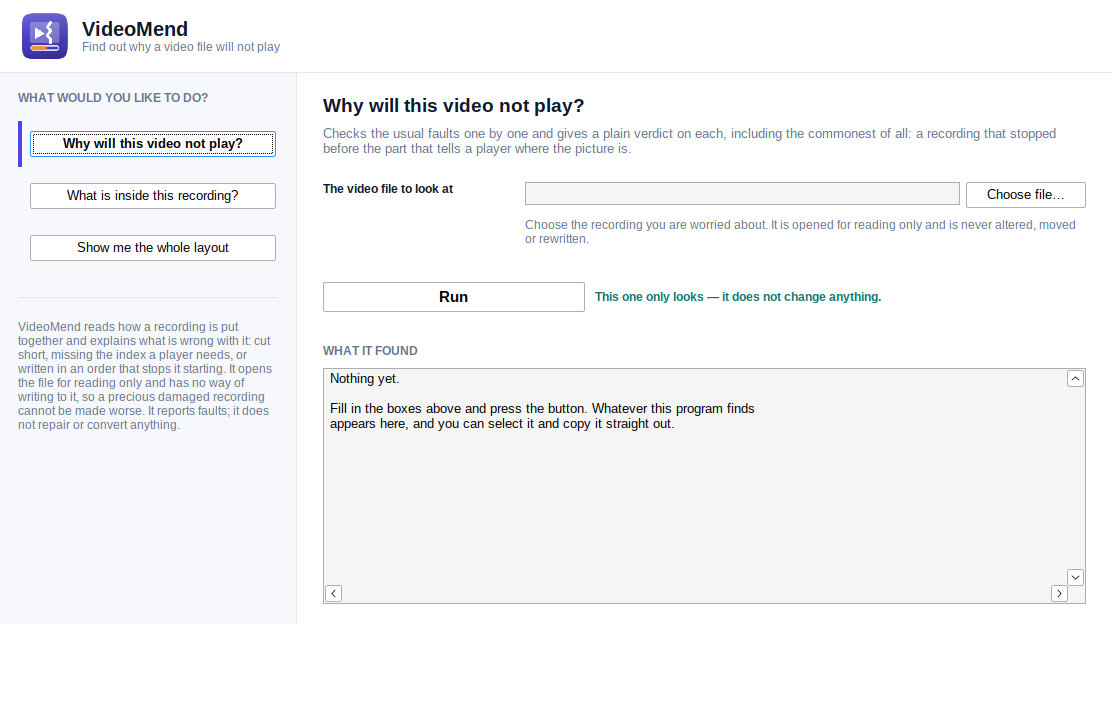1112x726 pixels.
Task: Click the VideoMend title text
Action: (x=135, y=29)
